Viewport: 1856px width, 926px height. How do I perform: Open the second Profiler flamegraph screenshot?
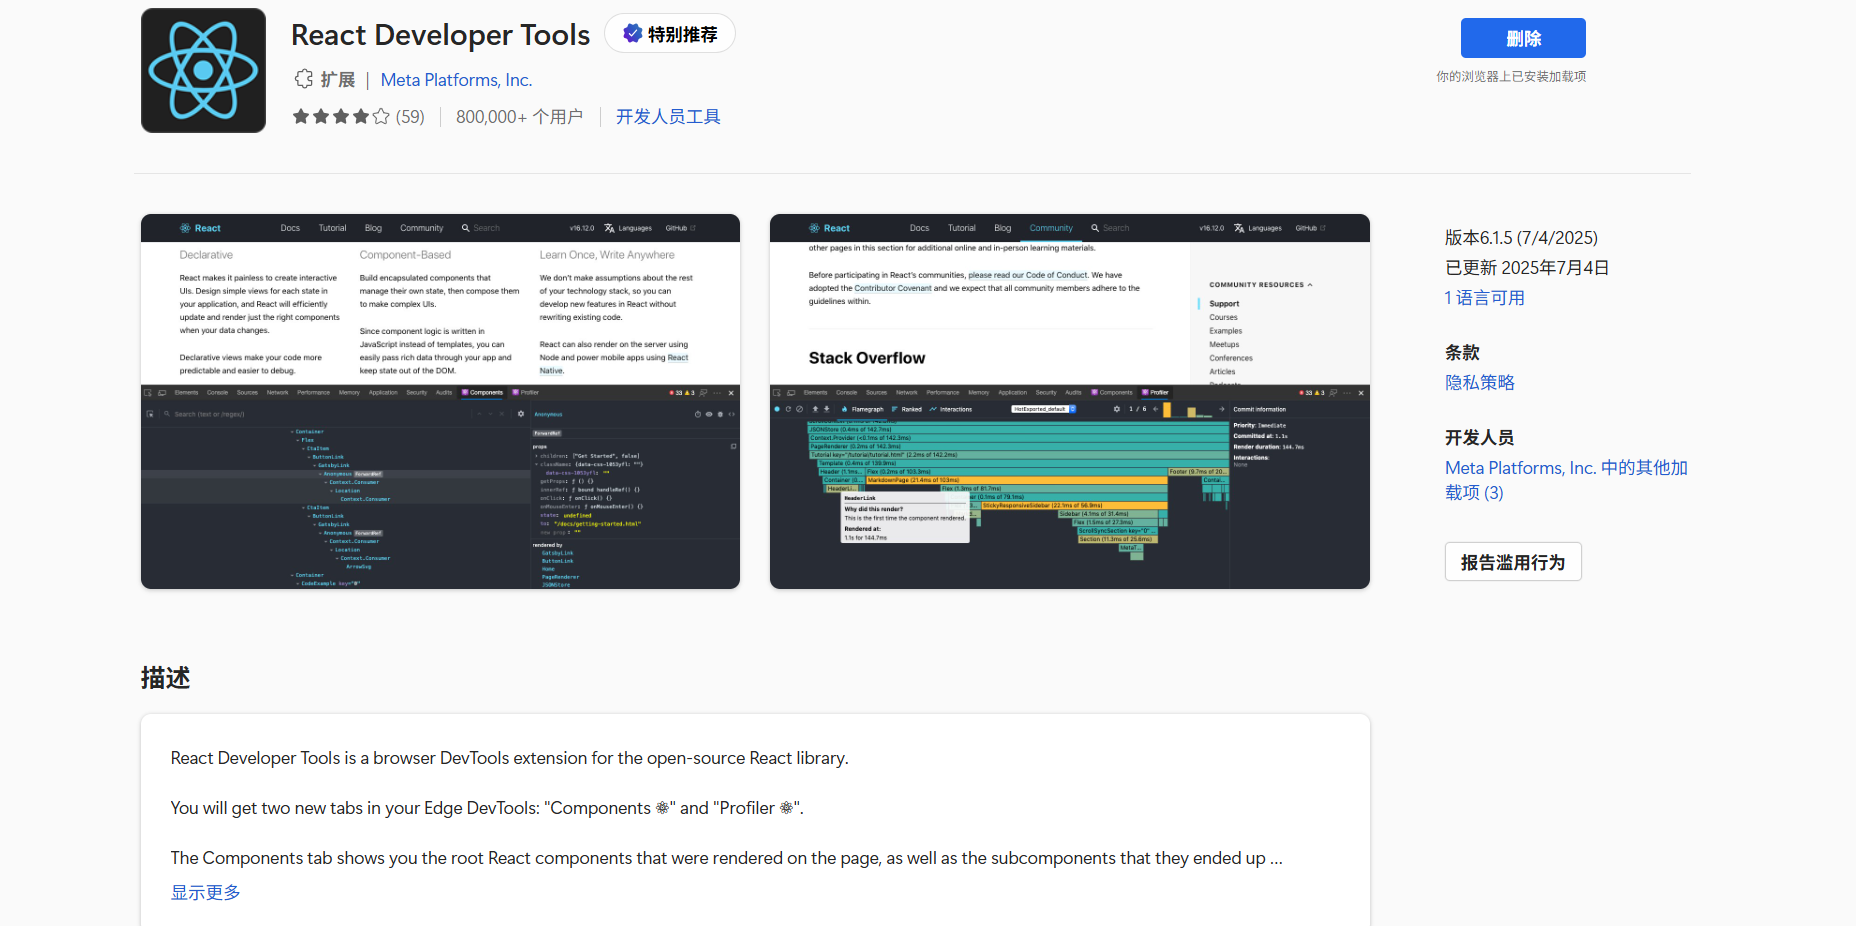tap(1070, 401)
